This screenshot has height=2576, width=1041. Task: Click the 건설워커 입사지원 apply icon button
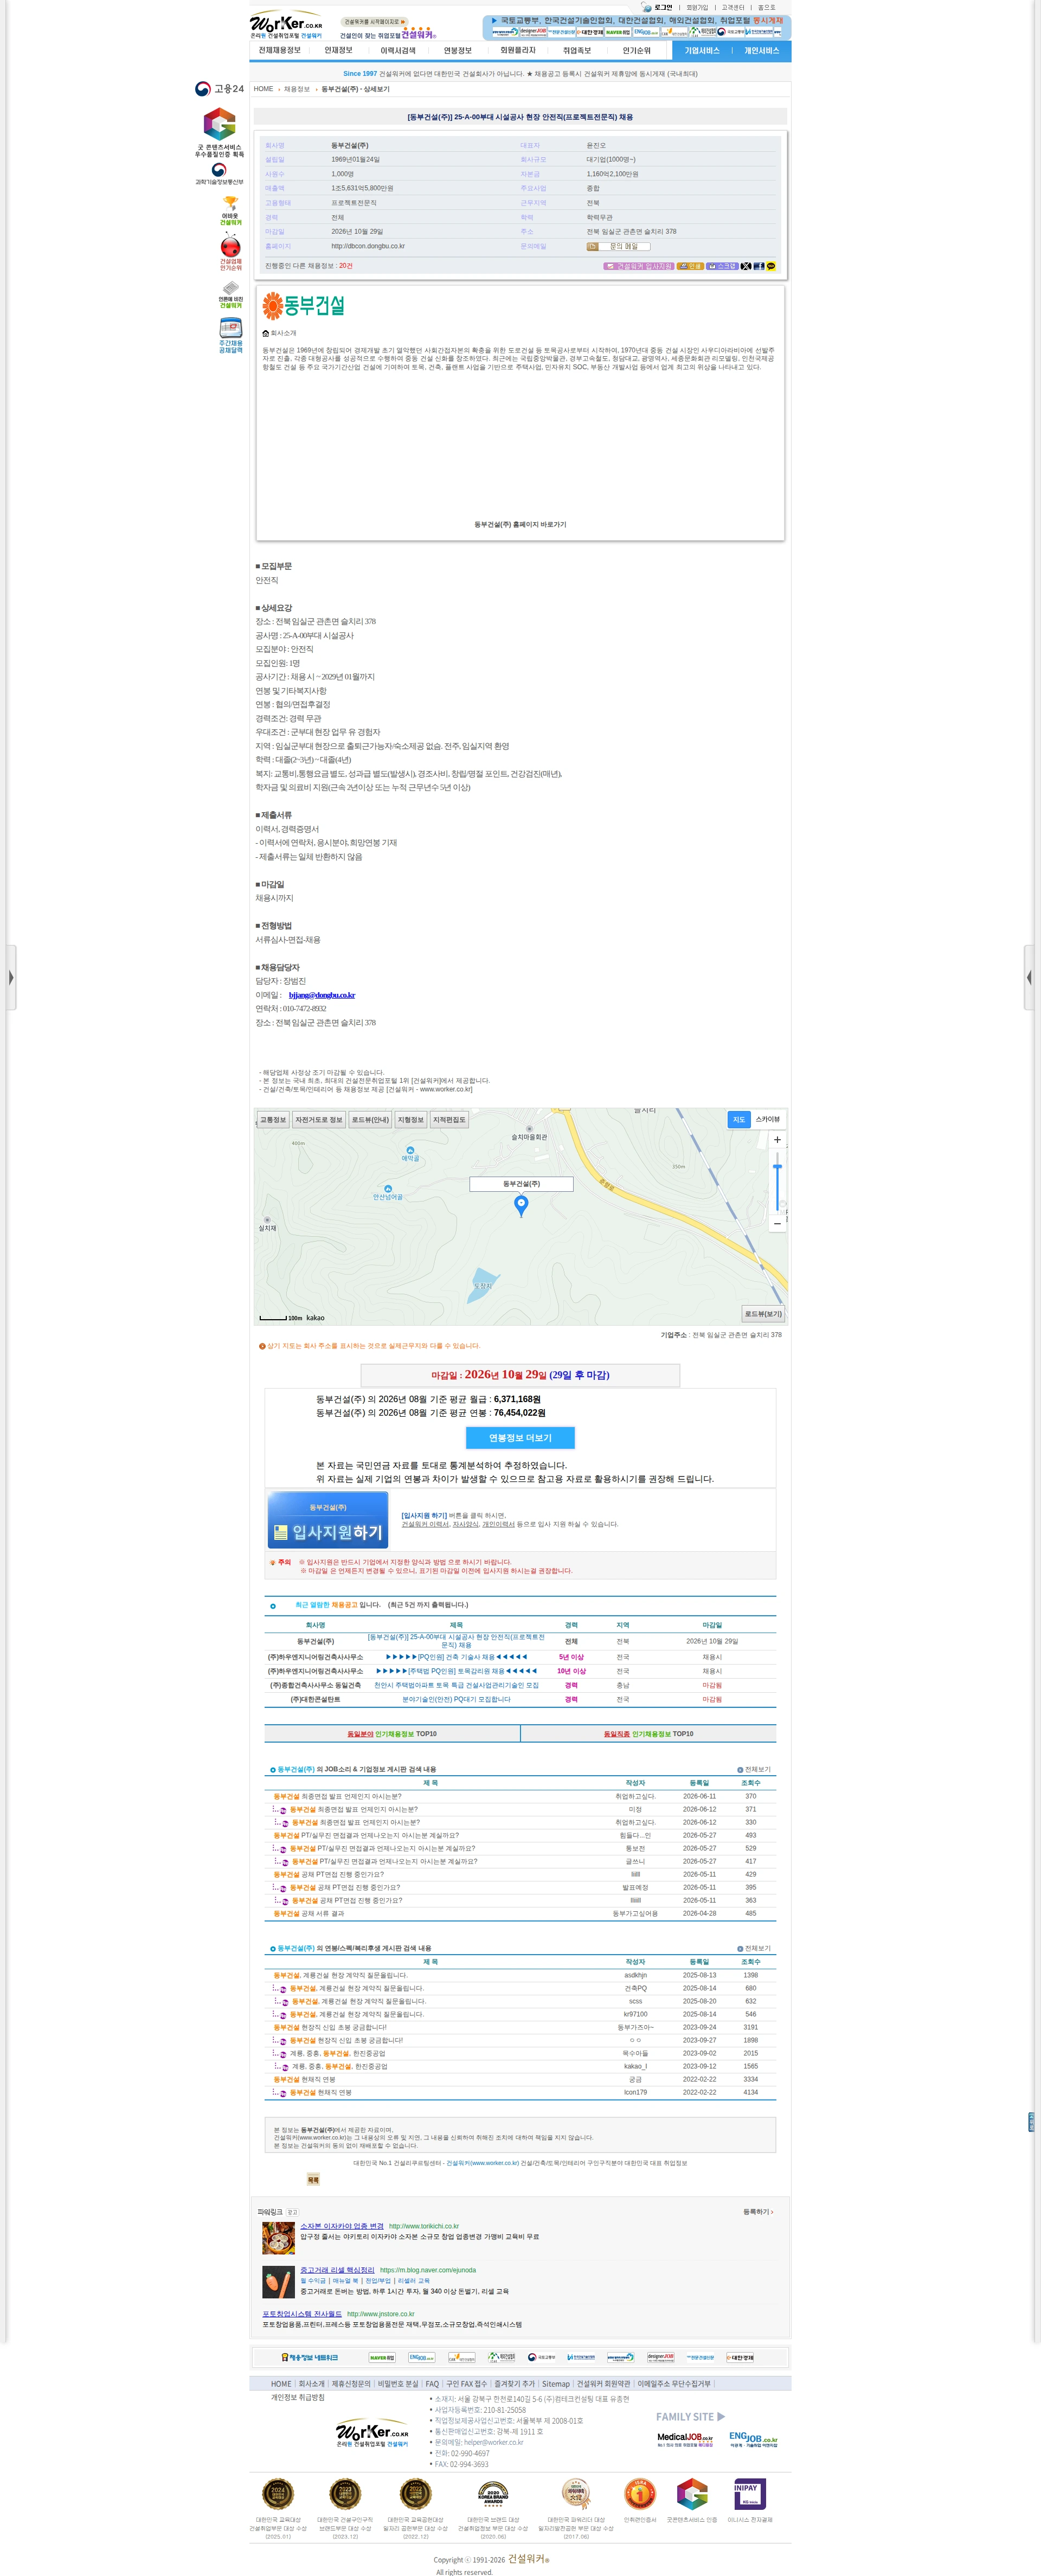(639, 266)
